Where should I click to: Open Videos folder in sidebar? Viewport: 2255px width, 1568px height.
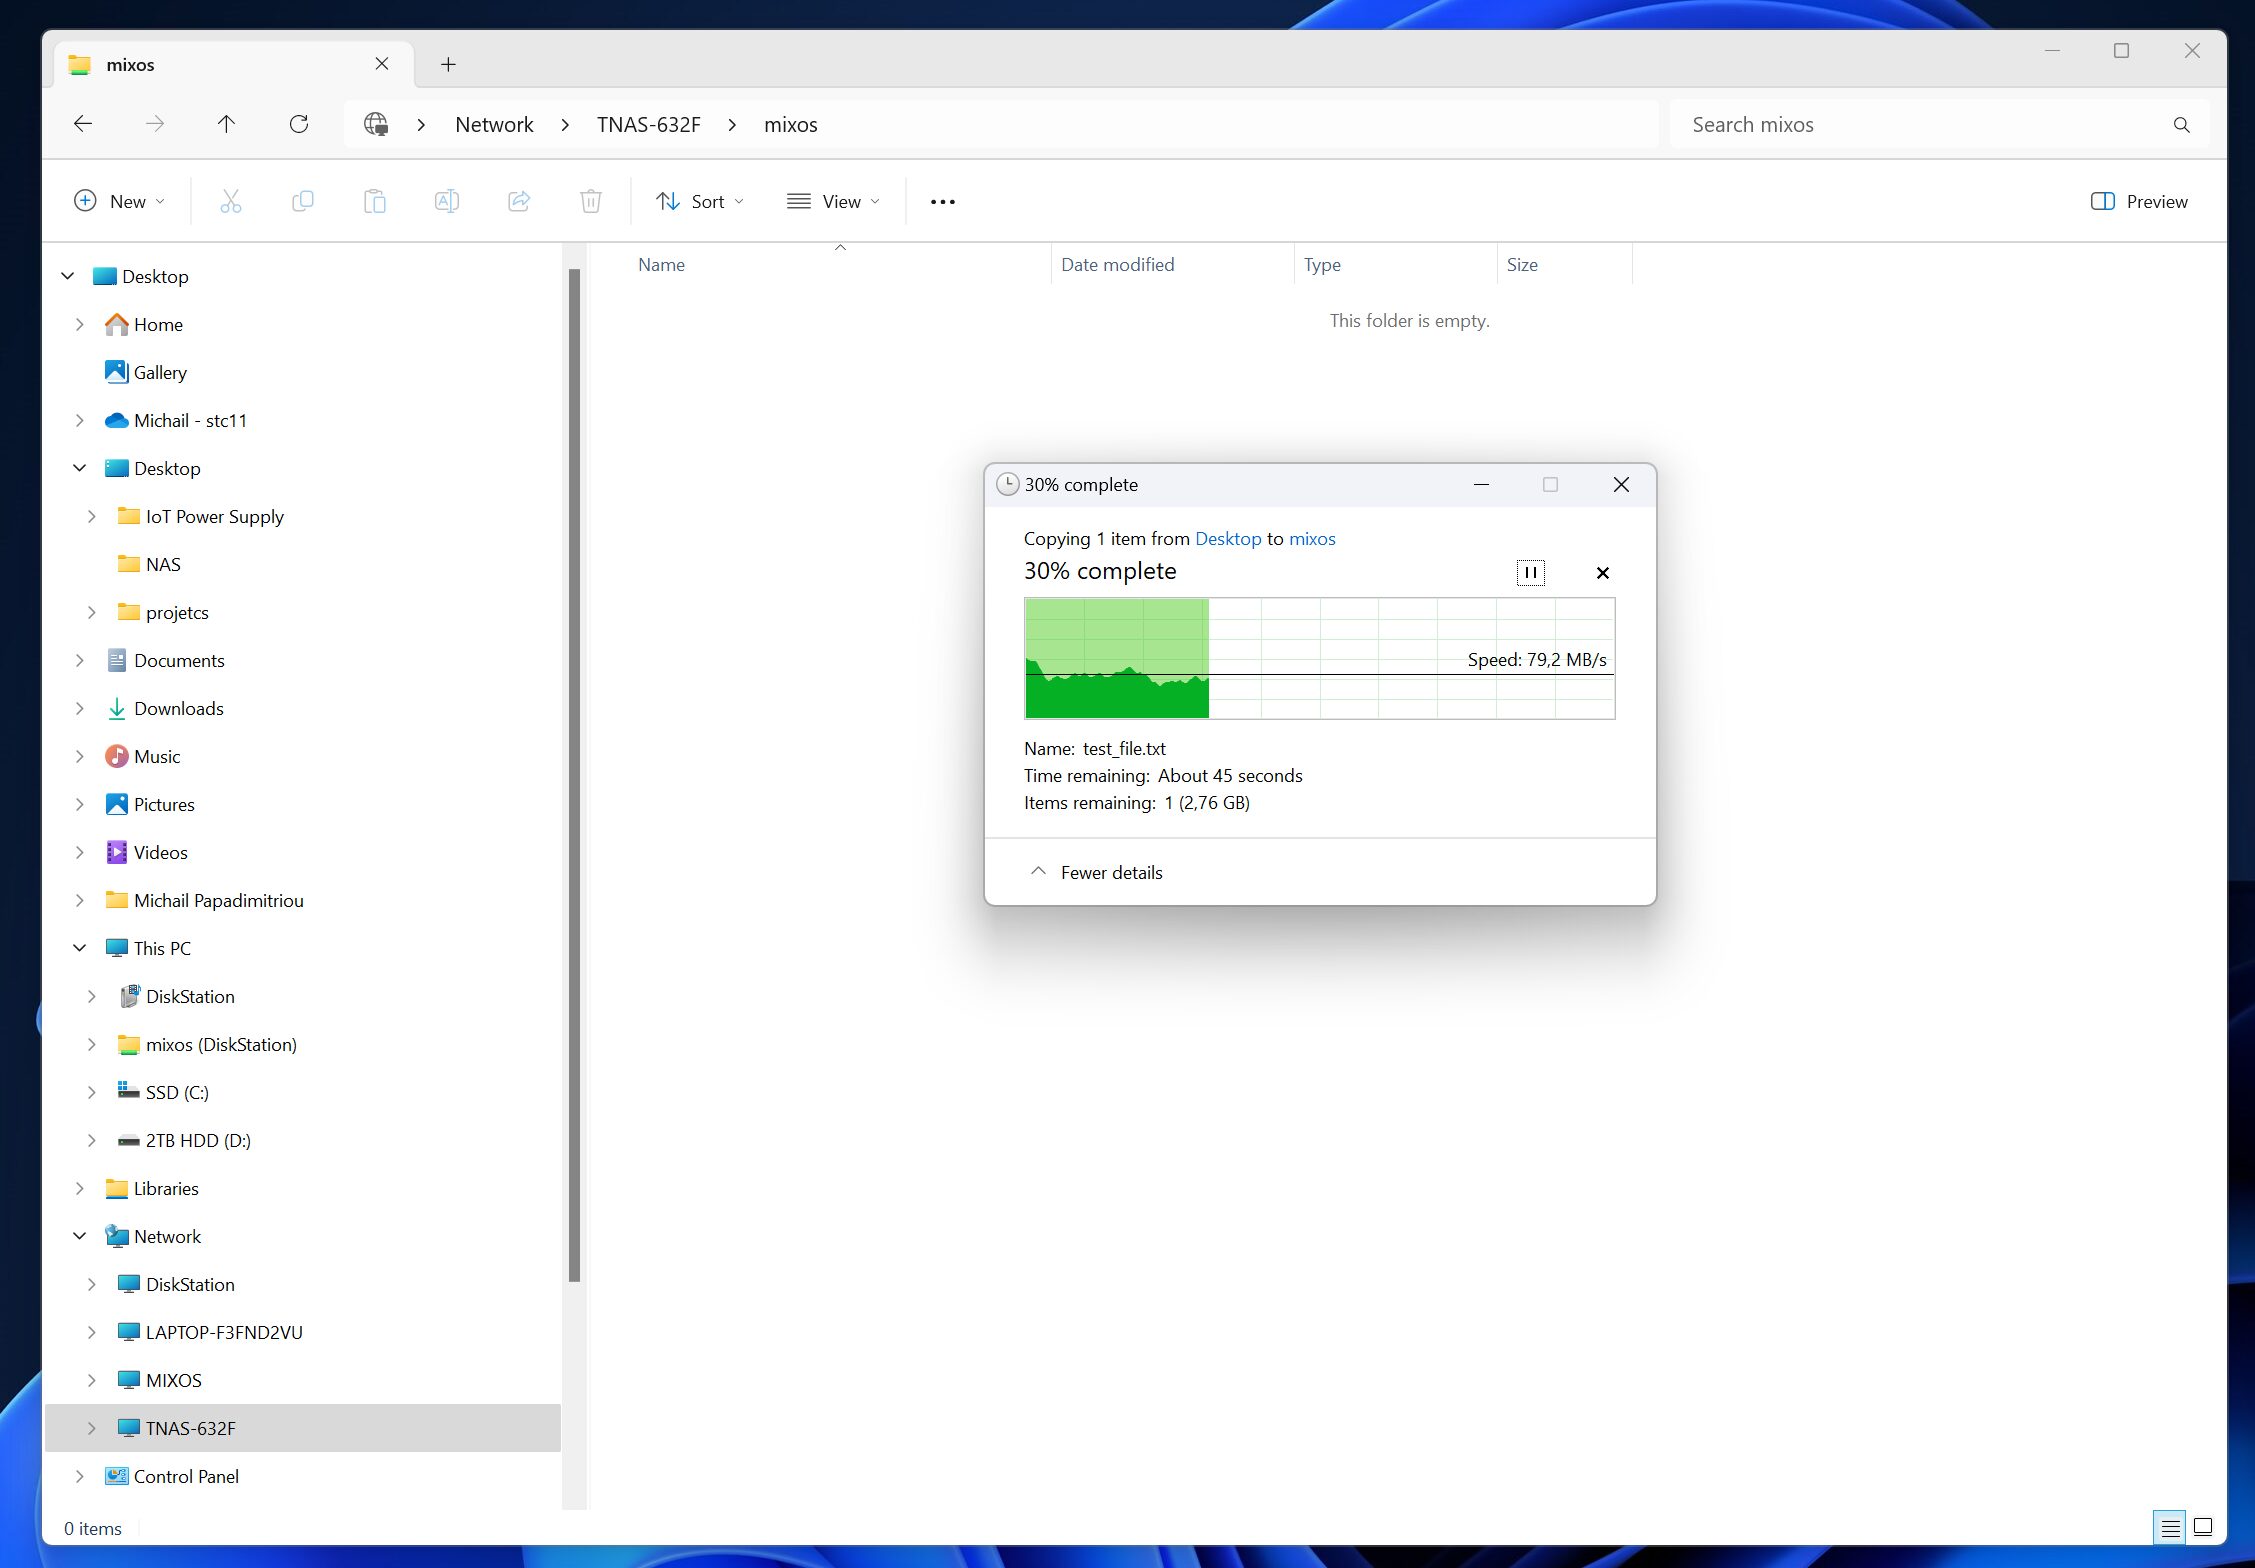[160, 853]
